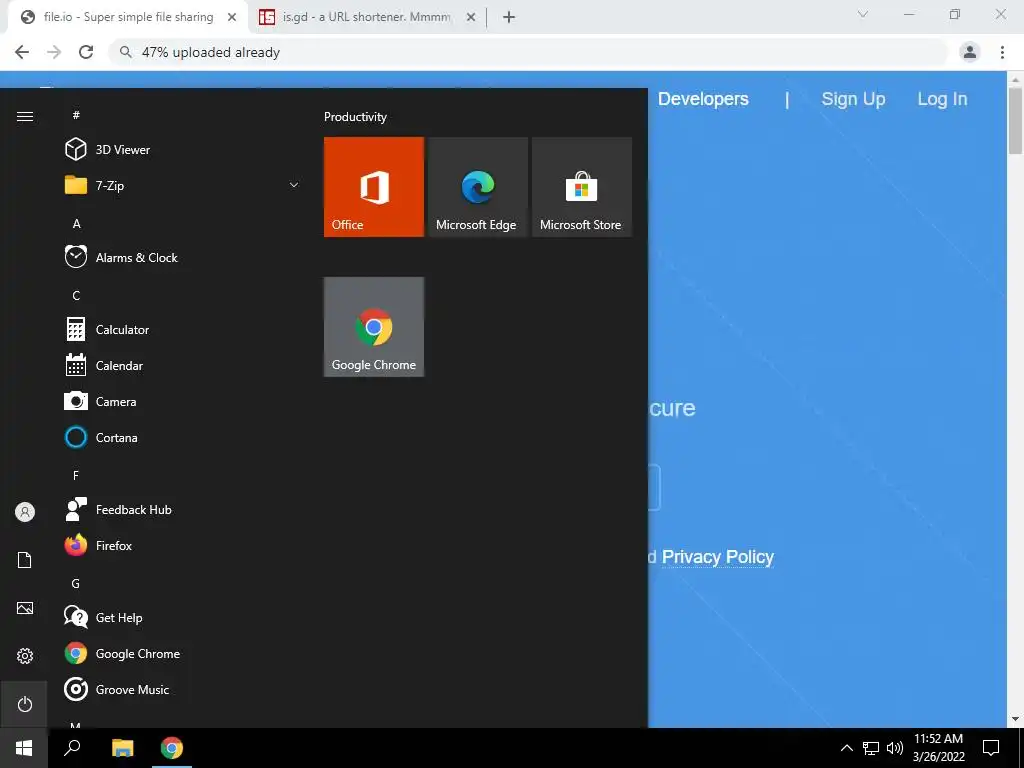This screenshot has height=768, width=1024.
Task: Click the page vertical scrollbar thumb
Action: point(1015,121)
